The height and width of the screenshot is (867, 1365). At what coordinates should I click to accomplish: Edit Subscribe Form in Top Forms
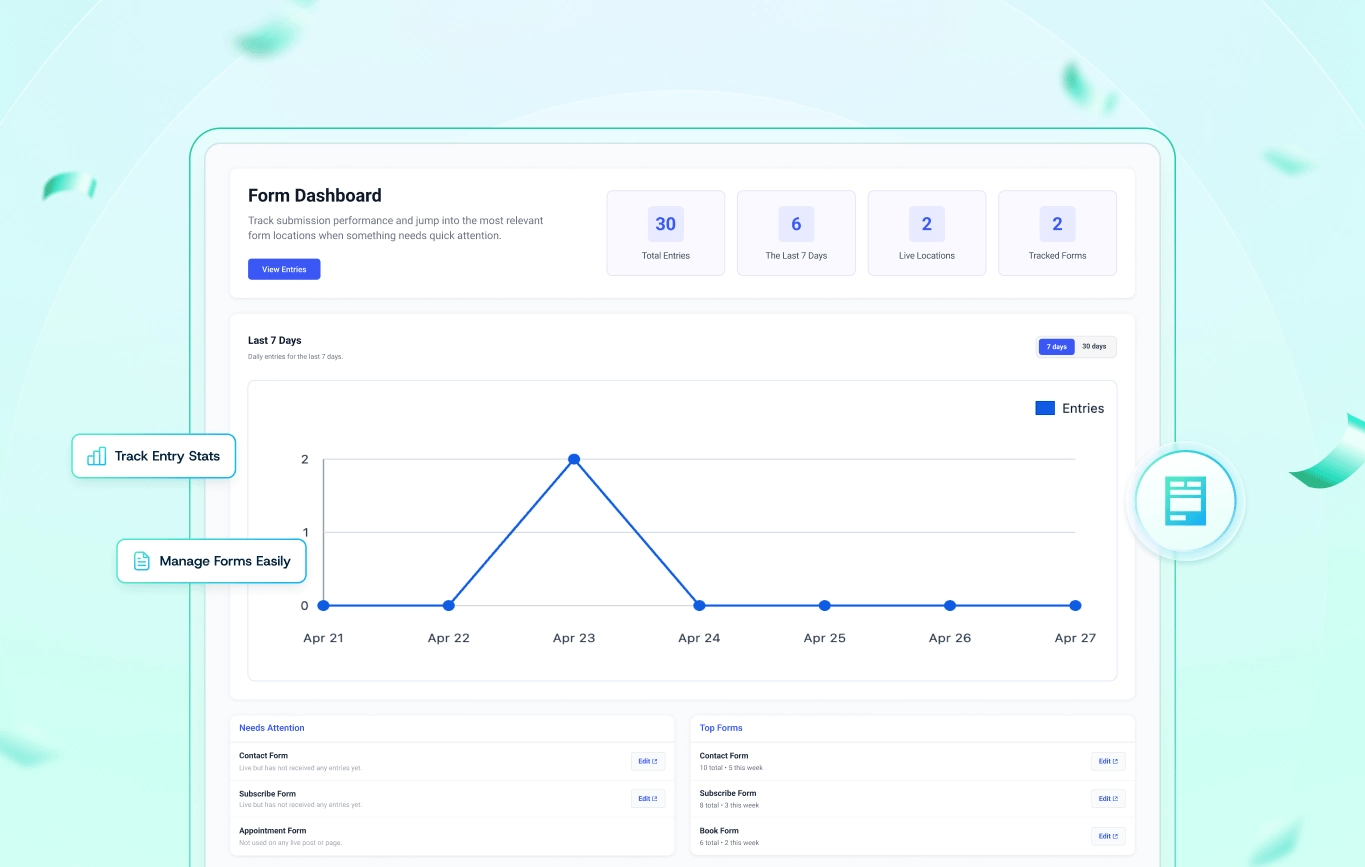(x=1108, y=798)
